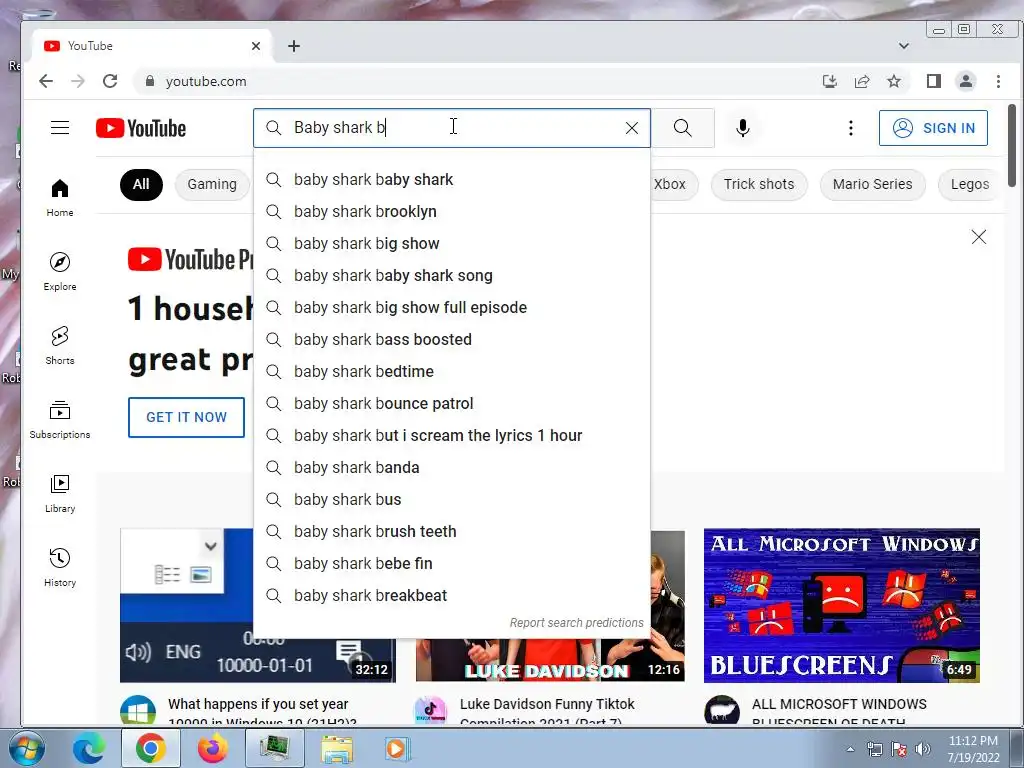Expand the tab search chevron
The height and width of the screenshot is (768, 1024).
tap(904, 46)
